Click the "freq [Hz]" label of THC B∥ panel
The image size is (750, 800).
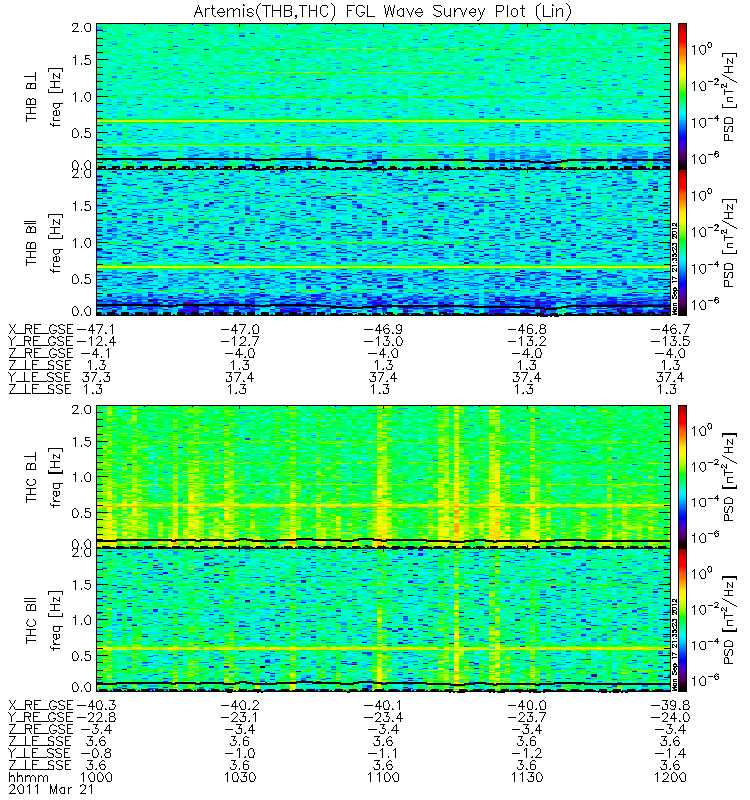click(x=56, y=620)
